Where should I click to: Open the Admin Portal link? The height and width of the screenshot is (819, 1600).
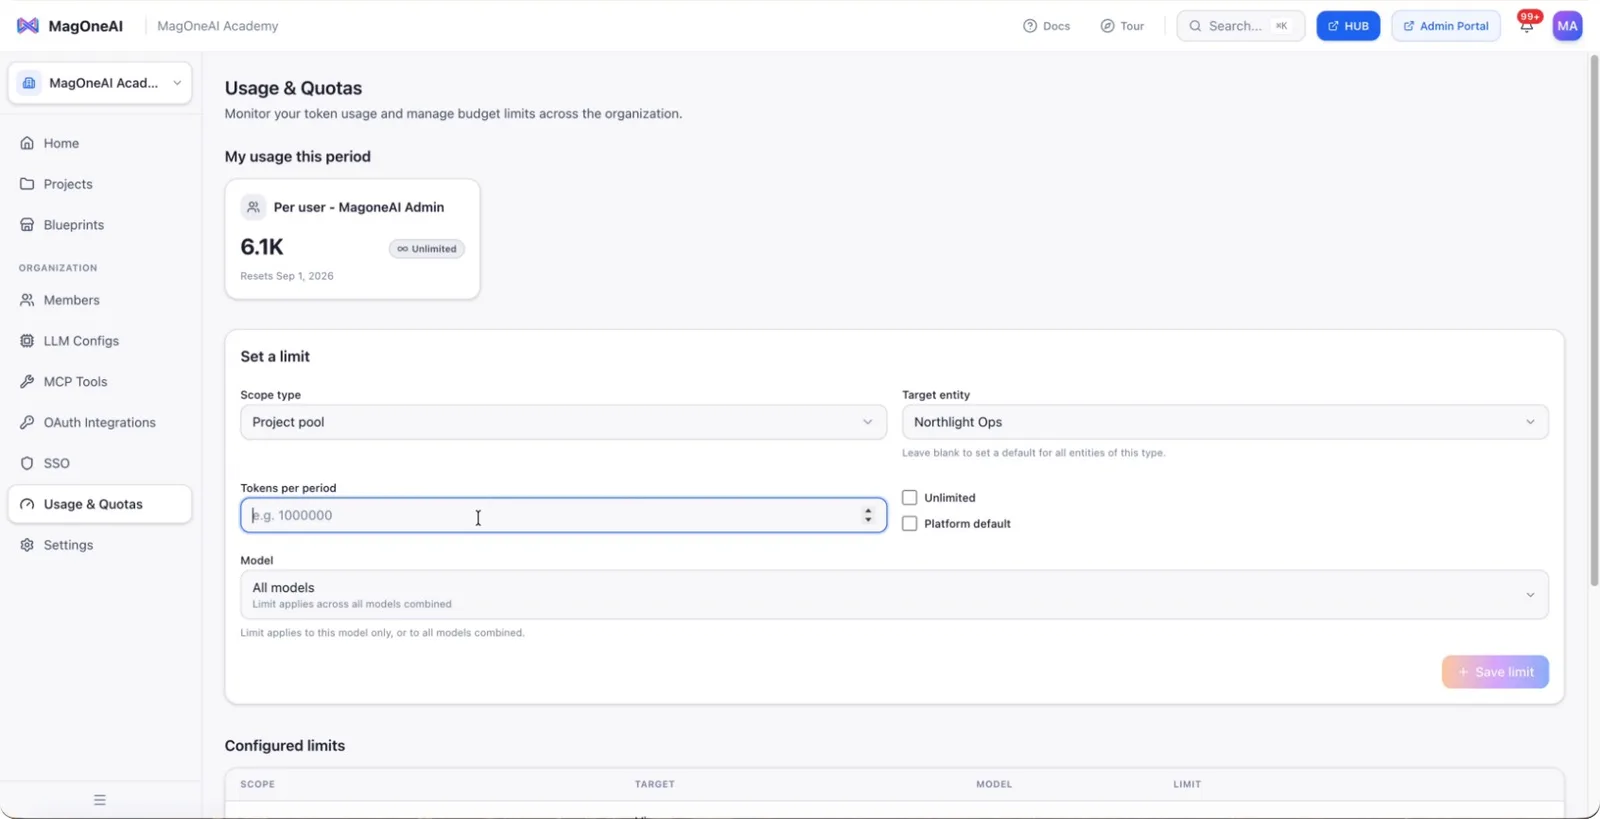pyautogui.click(x=1446, y=26)
